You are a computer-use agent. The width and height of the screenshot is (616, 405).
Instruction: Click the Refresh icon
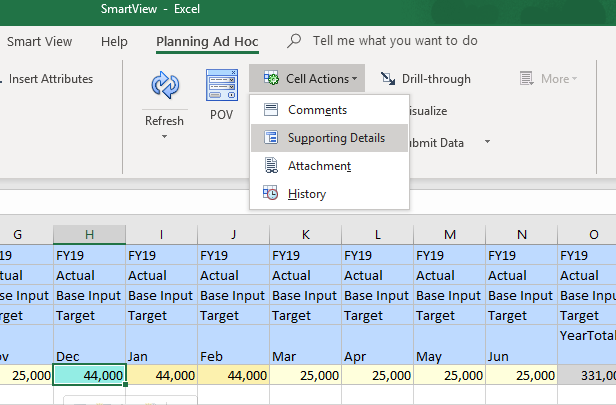pyautogui.click(x=165, y=85)
